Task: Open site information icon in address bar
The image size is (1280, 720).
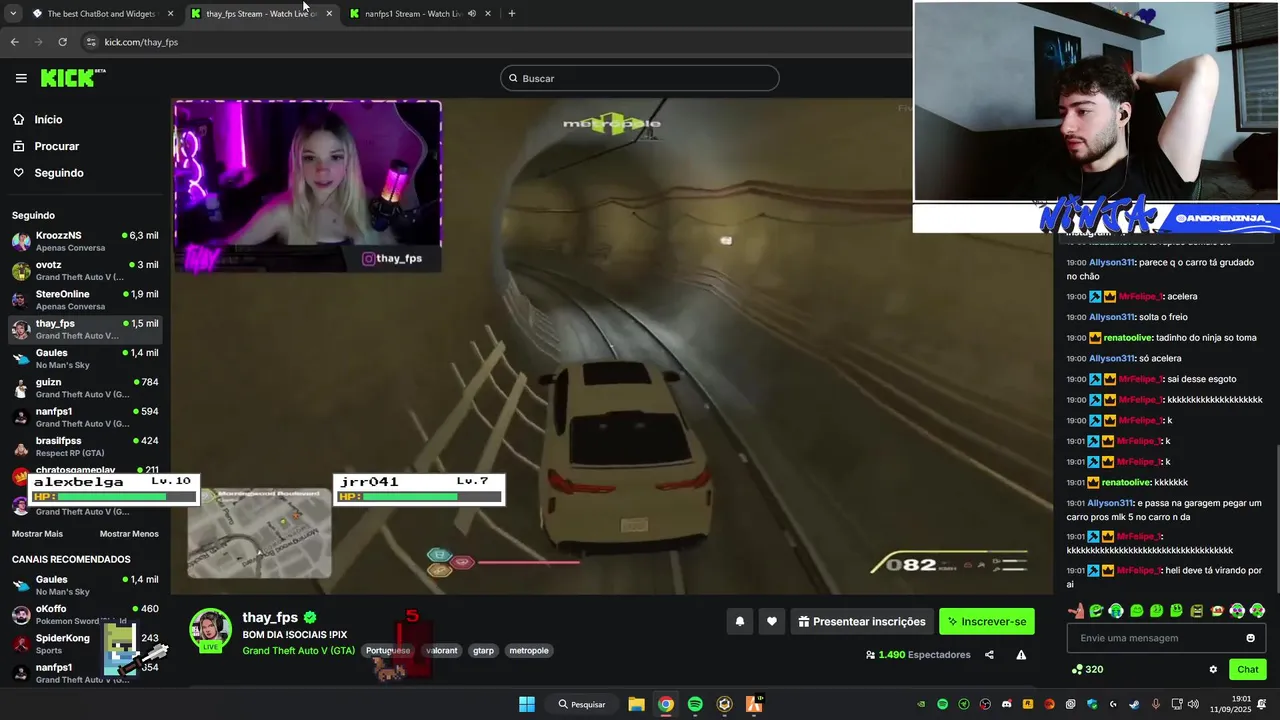Action: (x=91, y=42)
